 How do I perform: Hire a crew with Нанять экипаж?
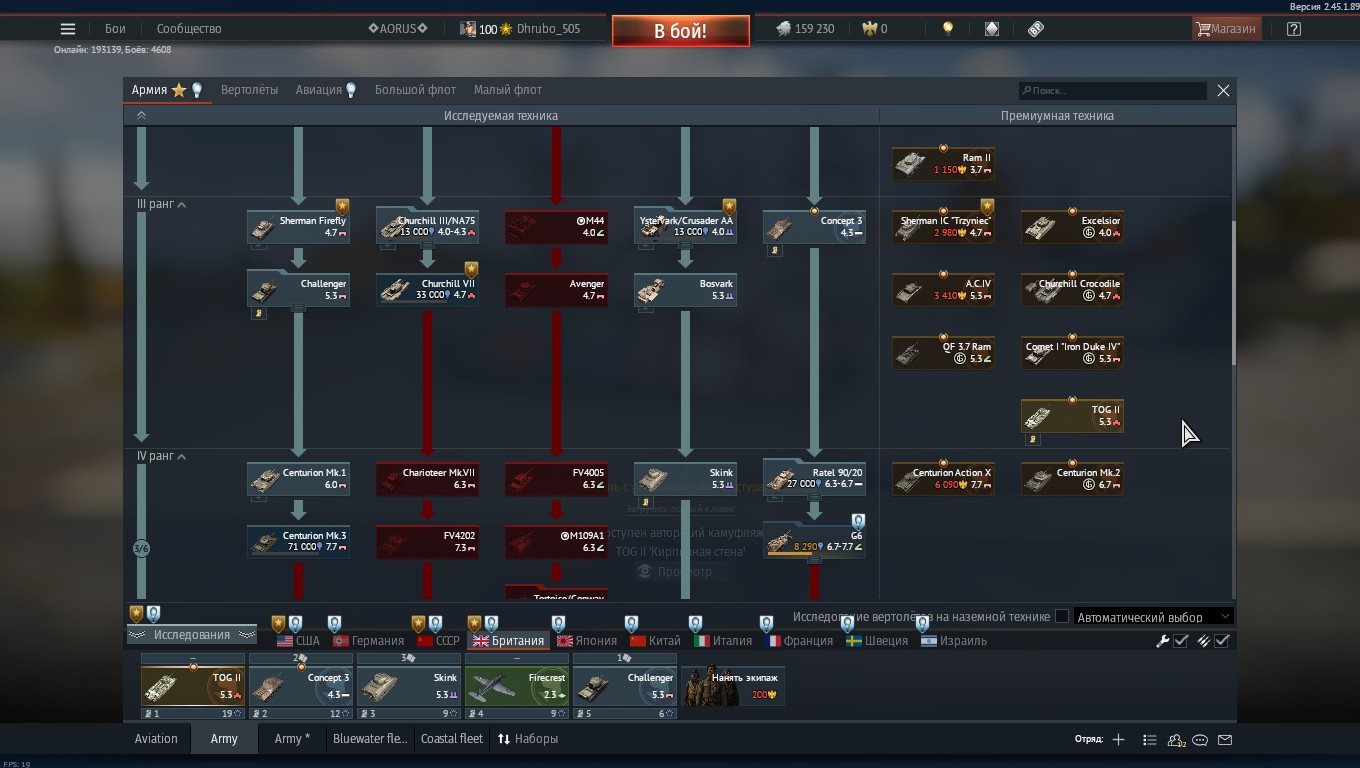pos(733,686)
